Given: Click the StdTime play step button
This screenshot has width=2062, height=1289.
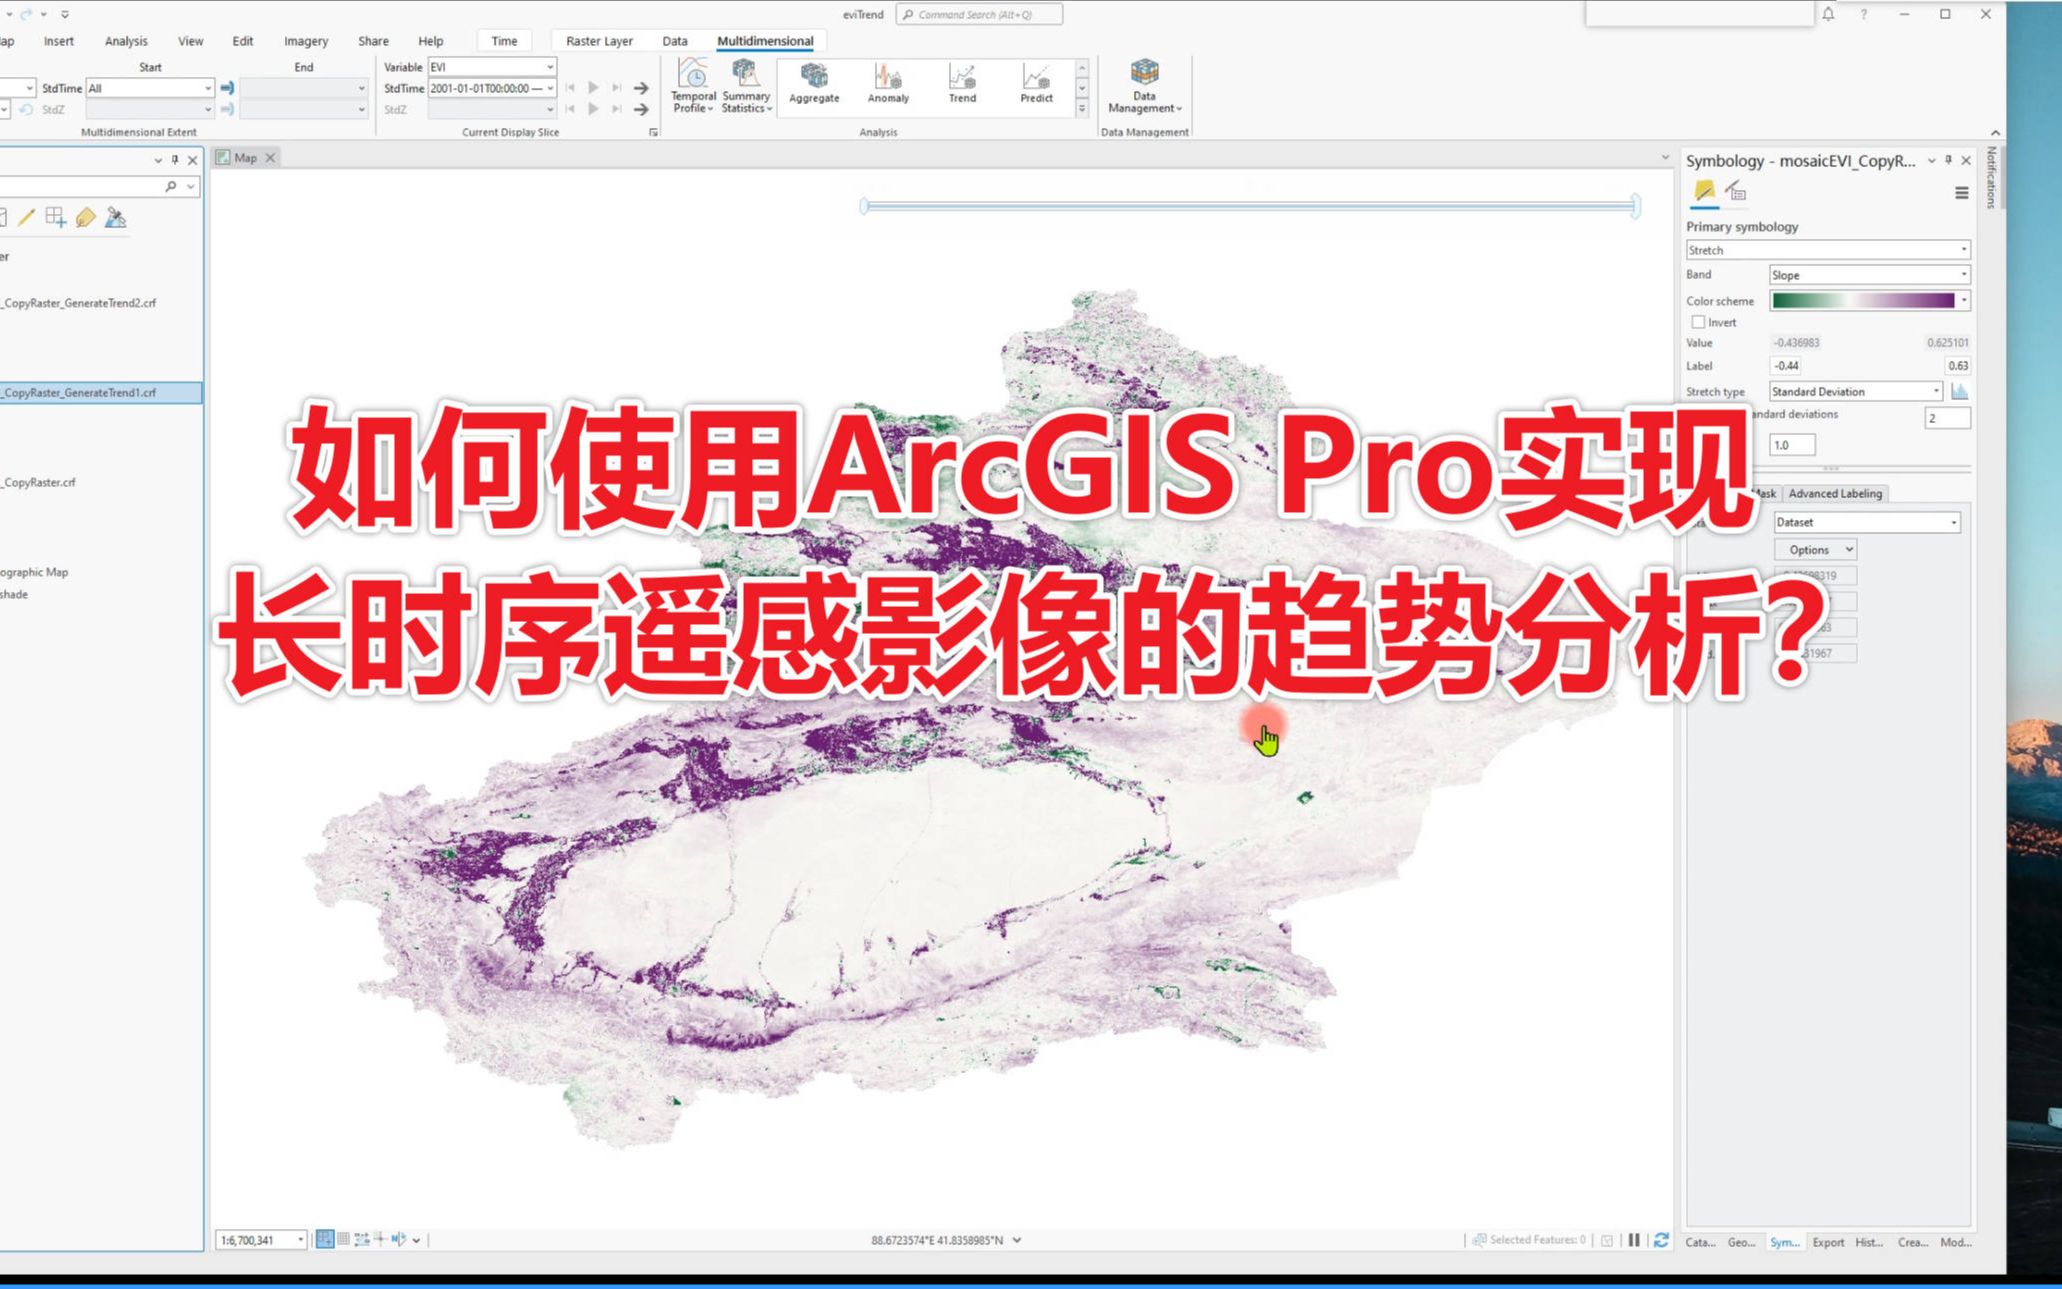Looking at the screenshot, I should tap(593, 88).
